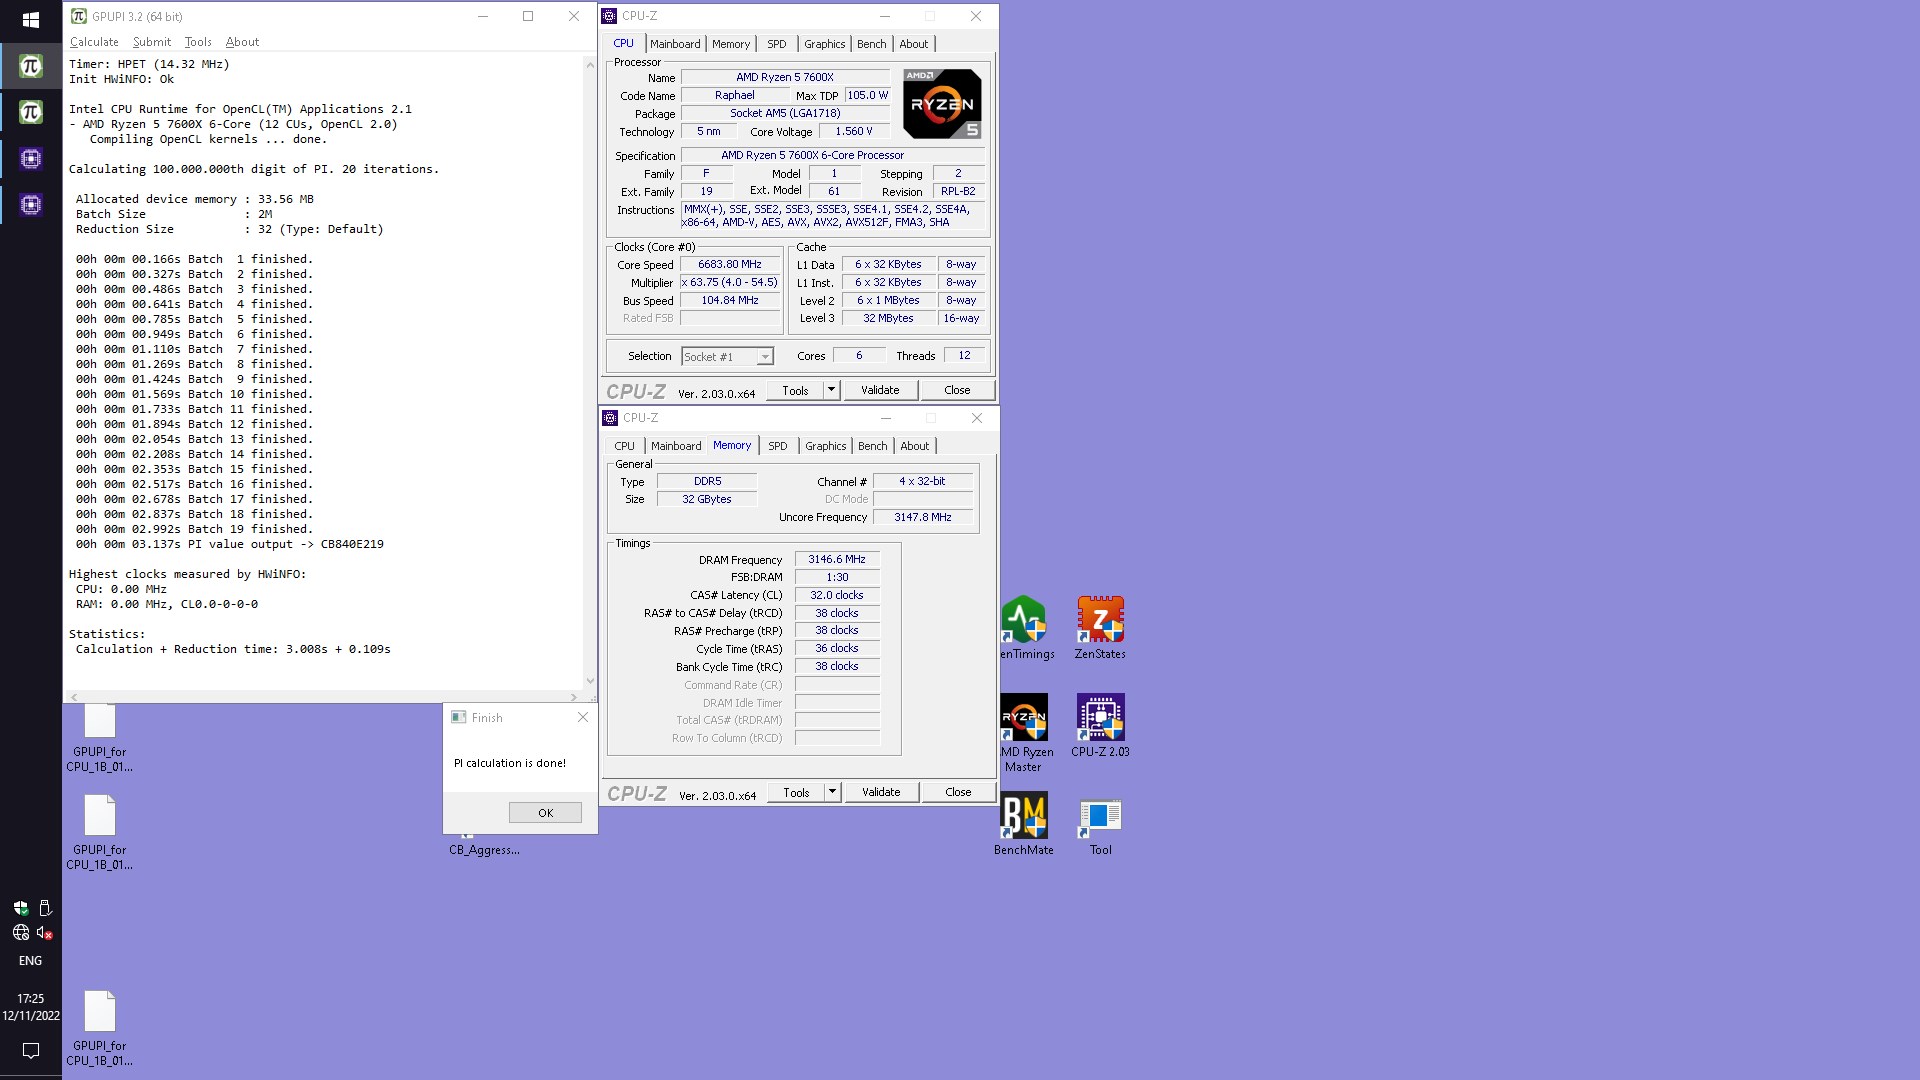Open the Calculate menu in GPUPI
Viewport: 1920px width, 1080px height.
94,42
